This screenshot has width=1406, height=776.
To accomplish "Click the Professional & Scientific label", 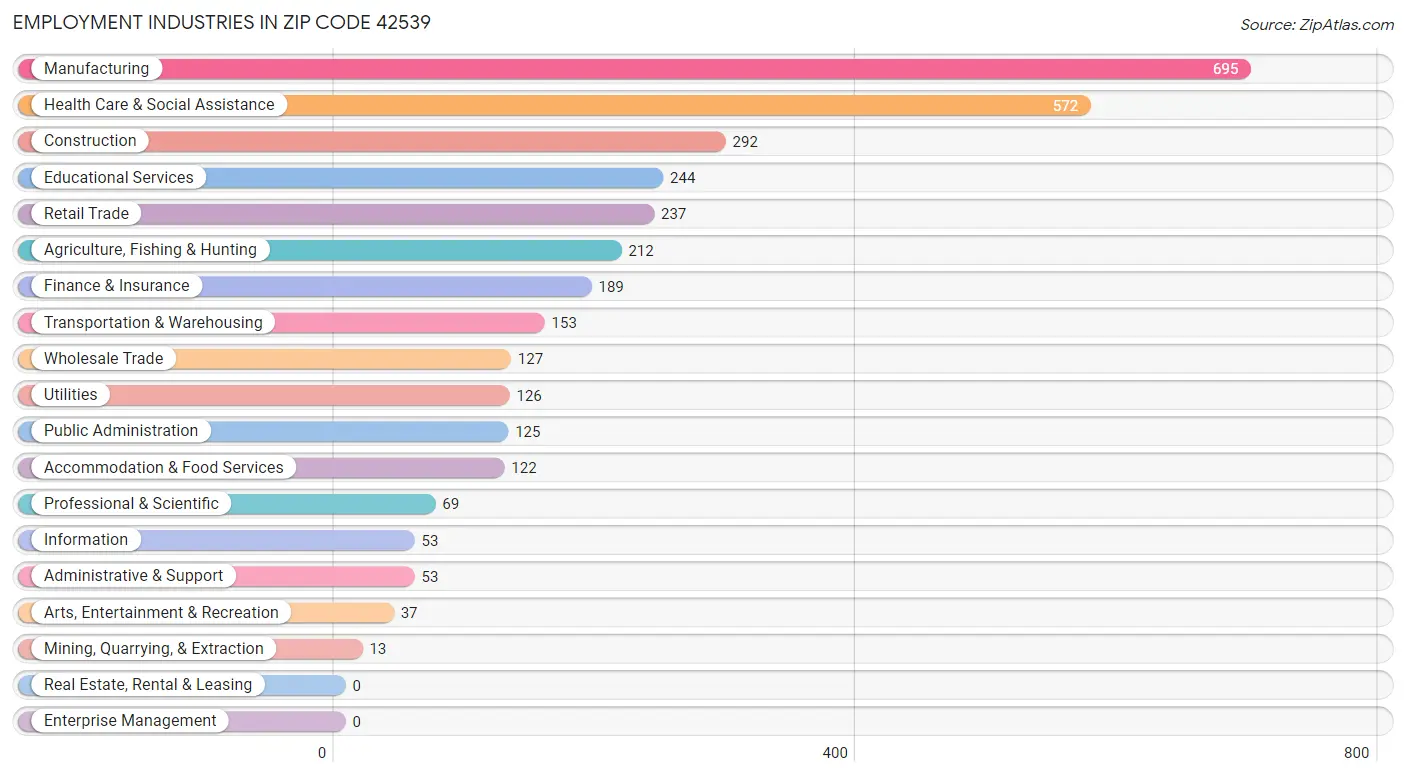I will (x=131, y=504).
